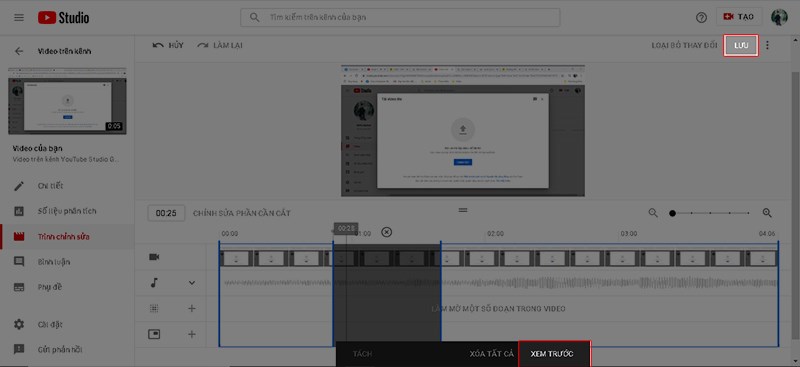Click the TÁCH split button
The image size is (800, 367).
tap(362, 354)
